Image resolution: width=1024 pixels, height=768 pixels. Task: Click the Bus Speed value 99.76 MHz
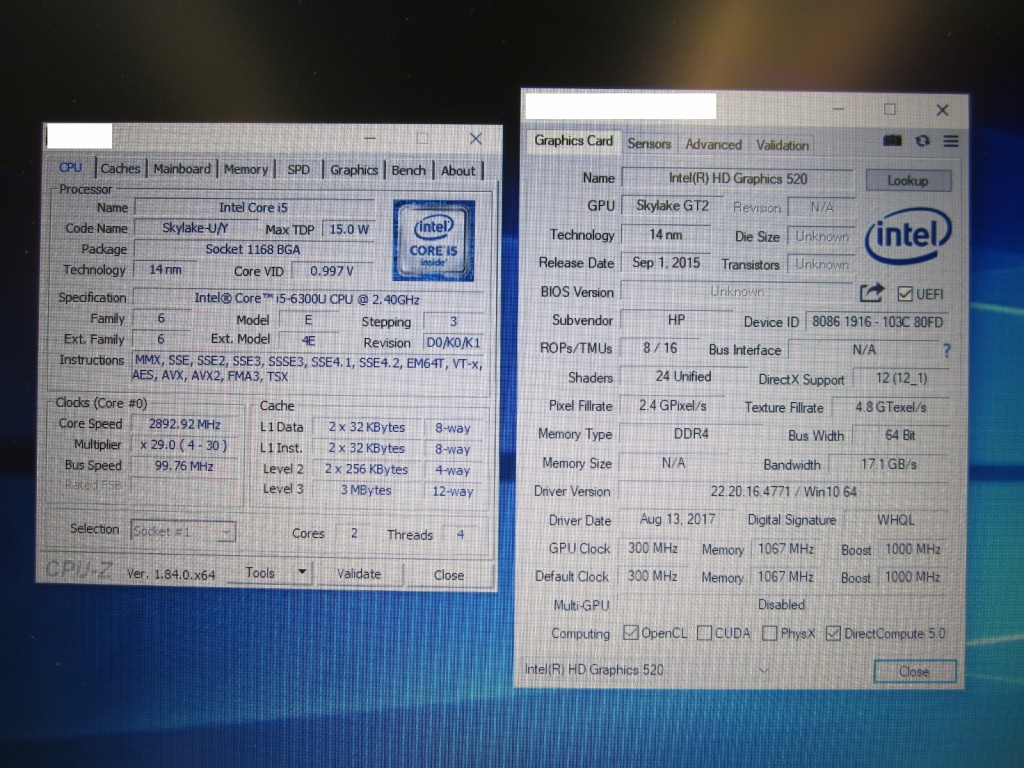click(x=185, y=466)
